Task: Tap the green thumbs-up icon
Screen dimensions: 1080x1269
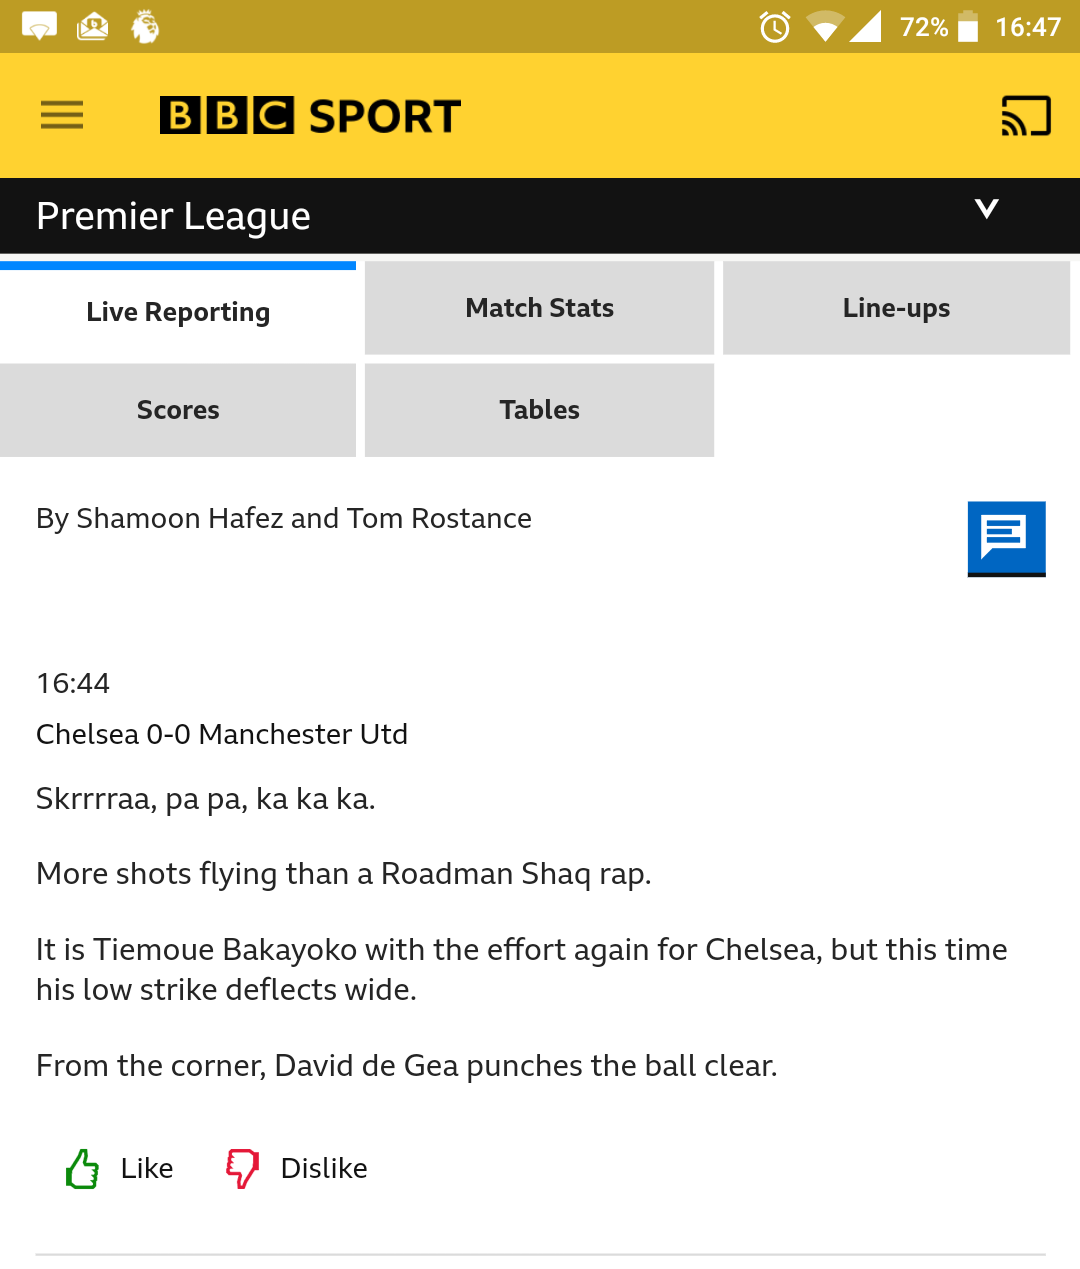Action: [x=82, y=1168]
